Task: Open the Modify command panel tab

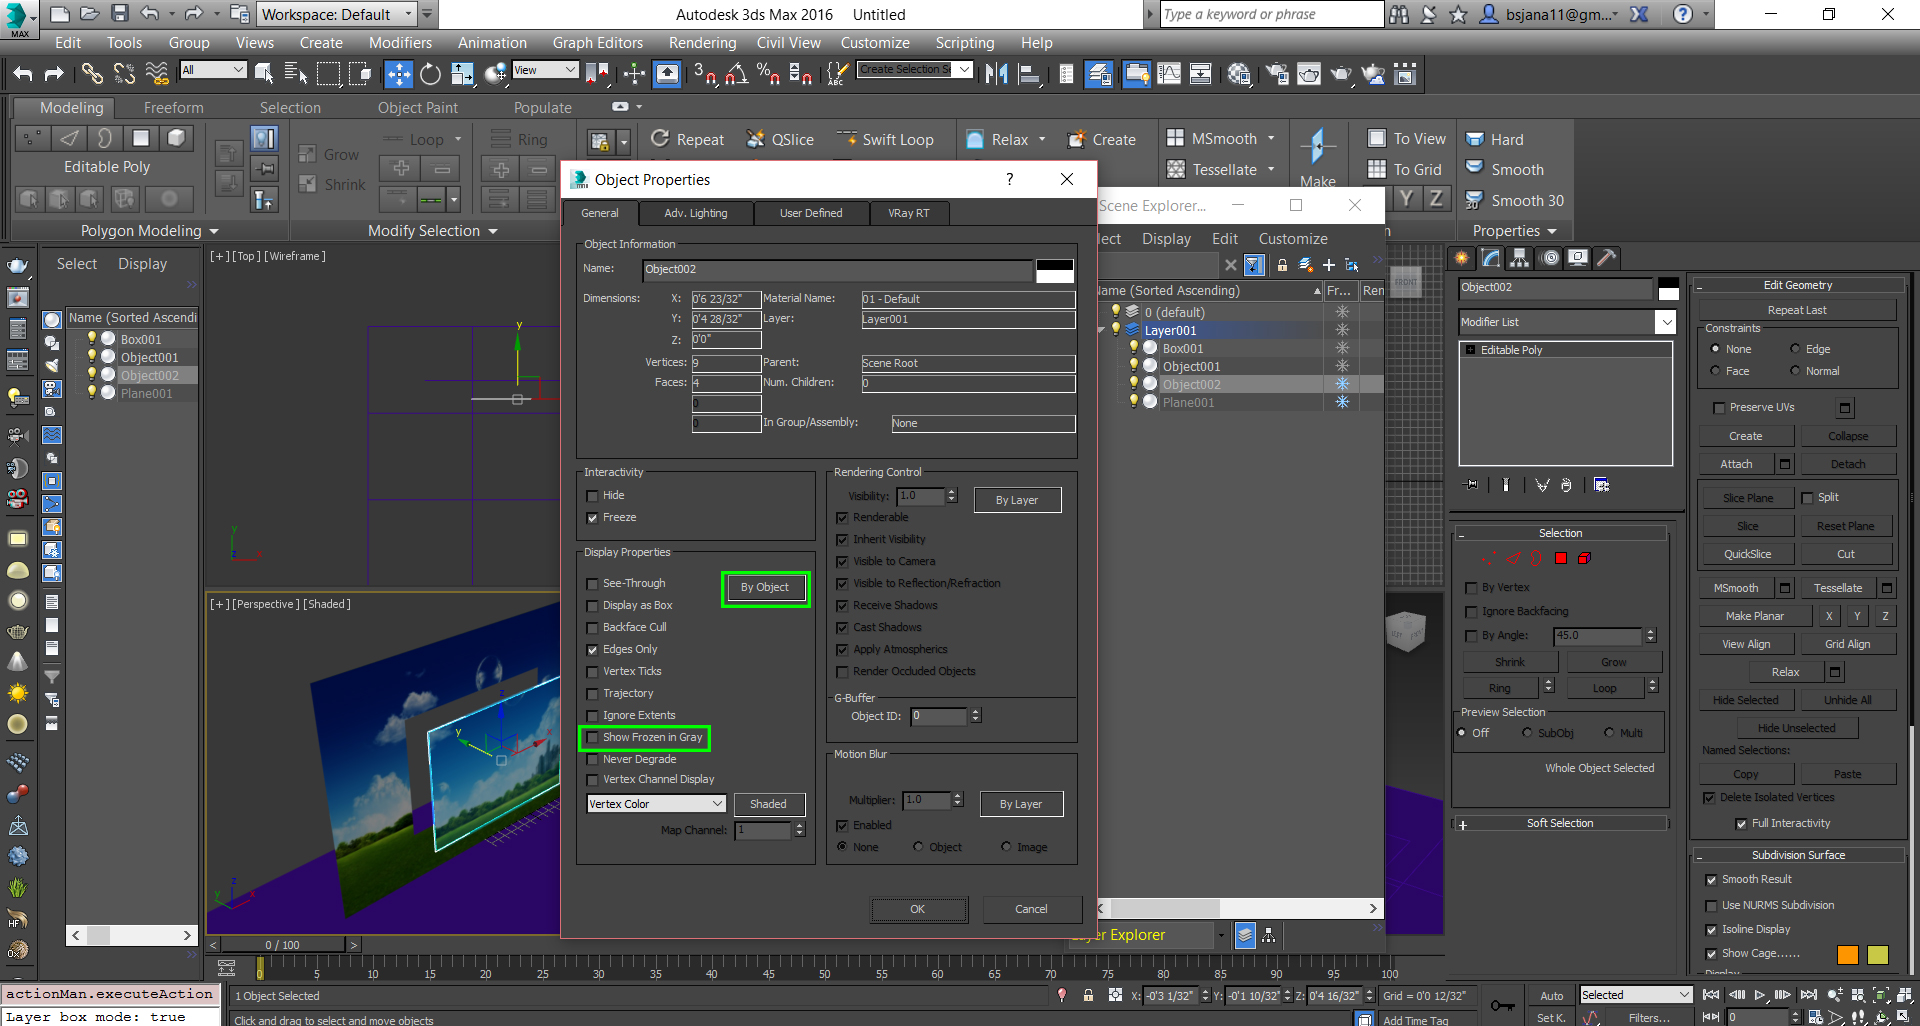Action: [x=1491, y=258]
